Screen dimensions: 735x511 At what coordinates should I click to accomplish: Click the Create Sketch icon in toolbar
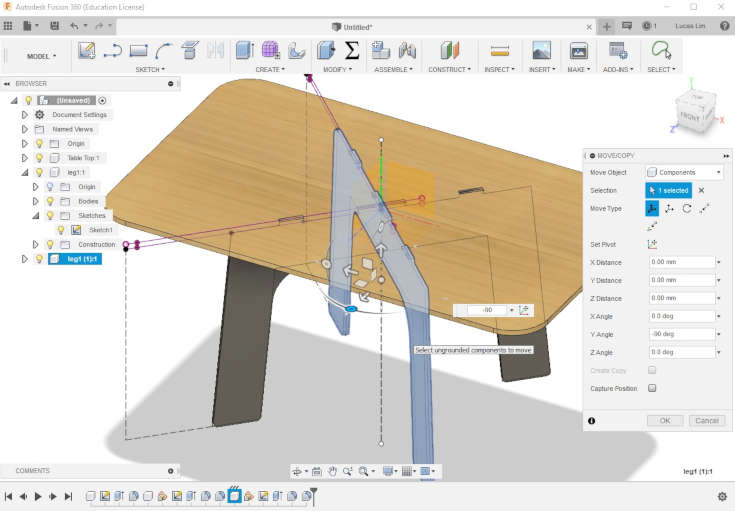[87, 50]
